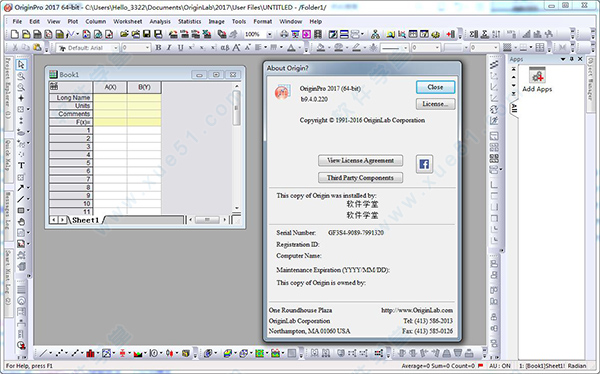Open the File menu

click(17, 21)
